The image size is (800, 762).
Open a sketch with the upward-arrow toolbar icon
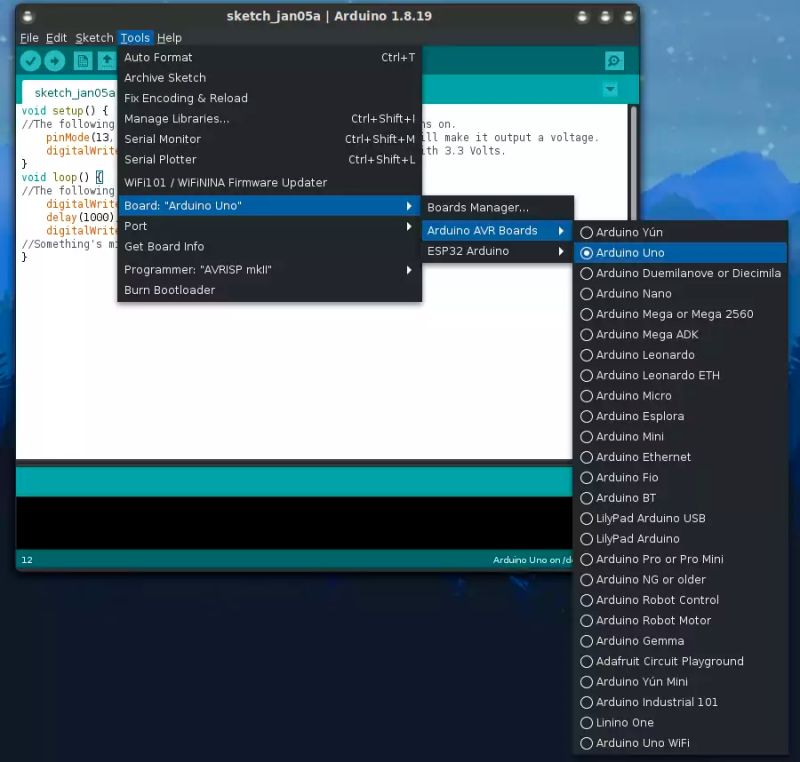[112, 60]
